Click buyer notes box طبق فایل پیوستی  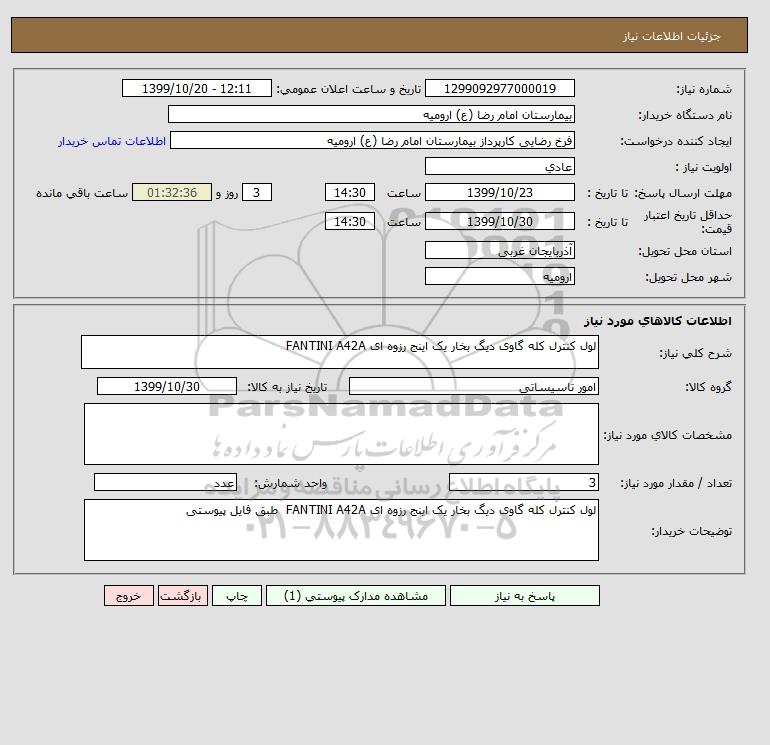[341, 530]
